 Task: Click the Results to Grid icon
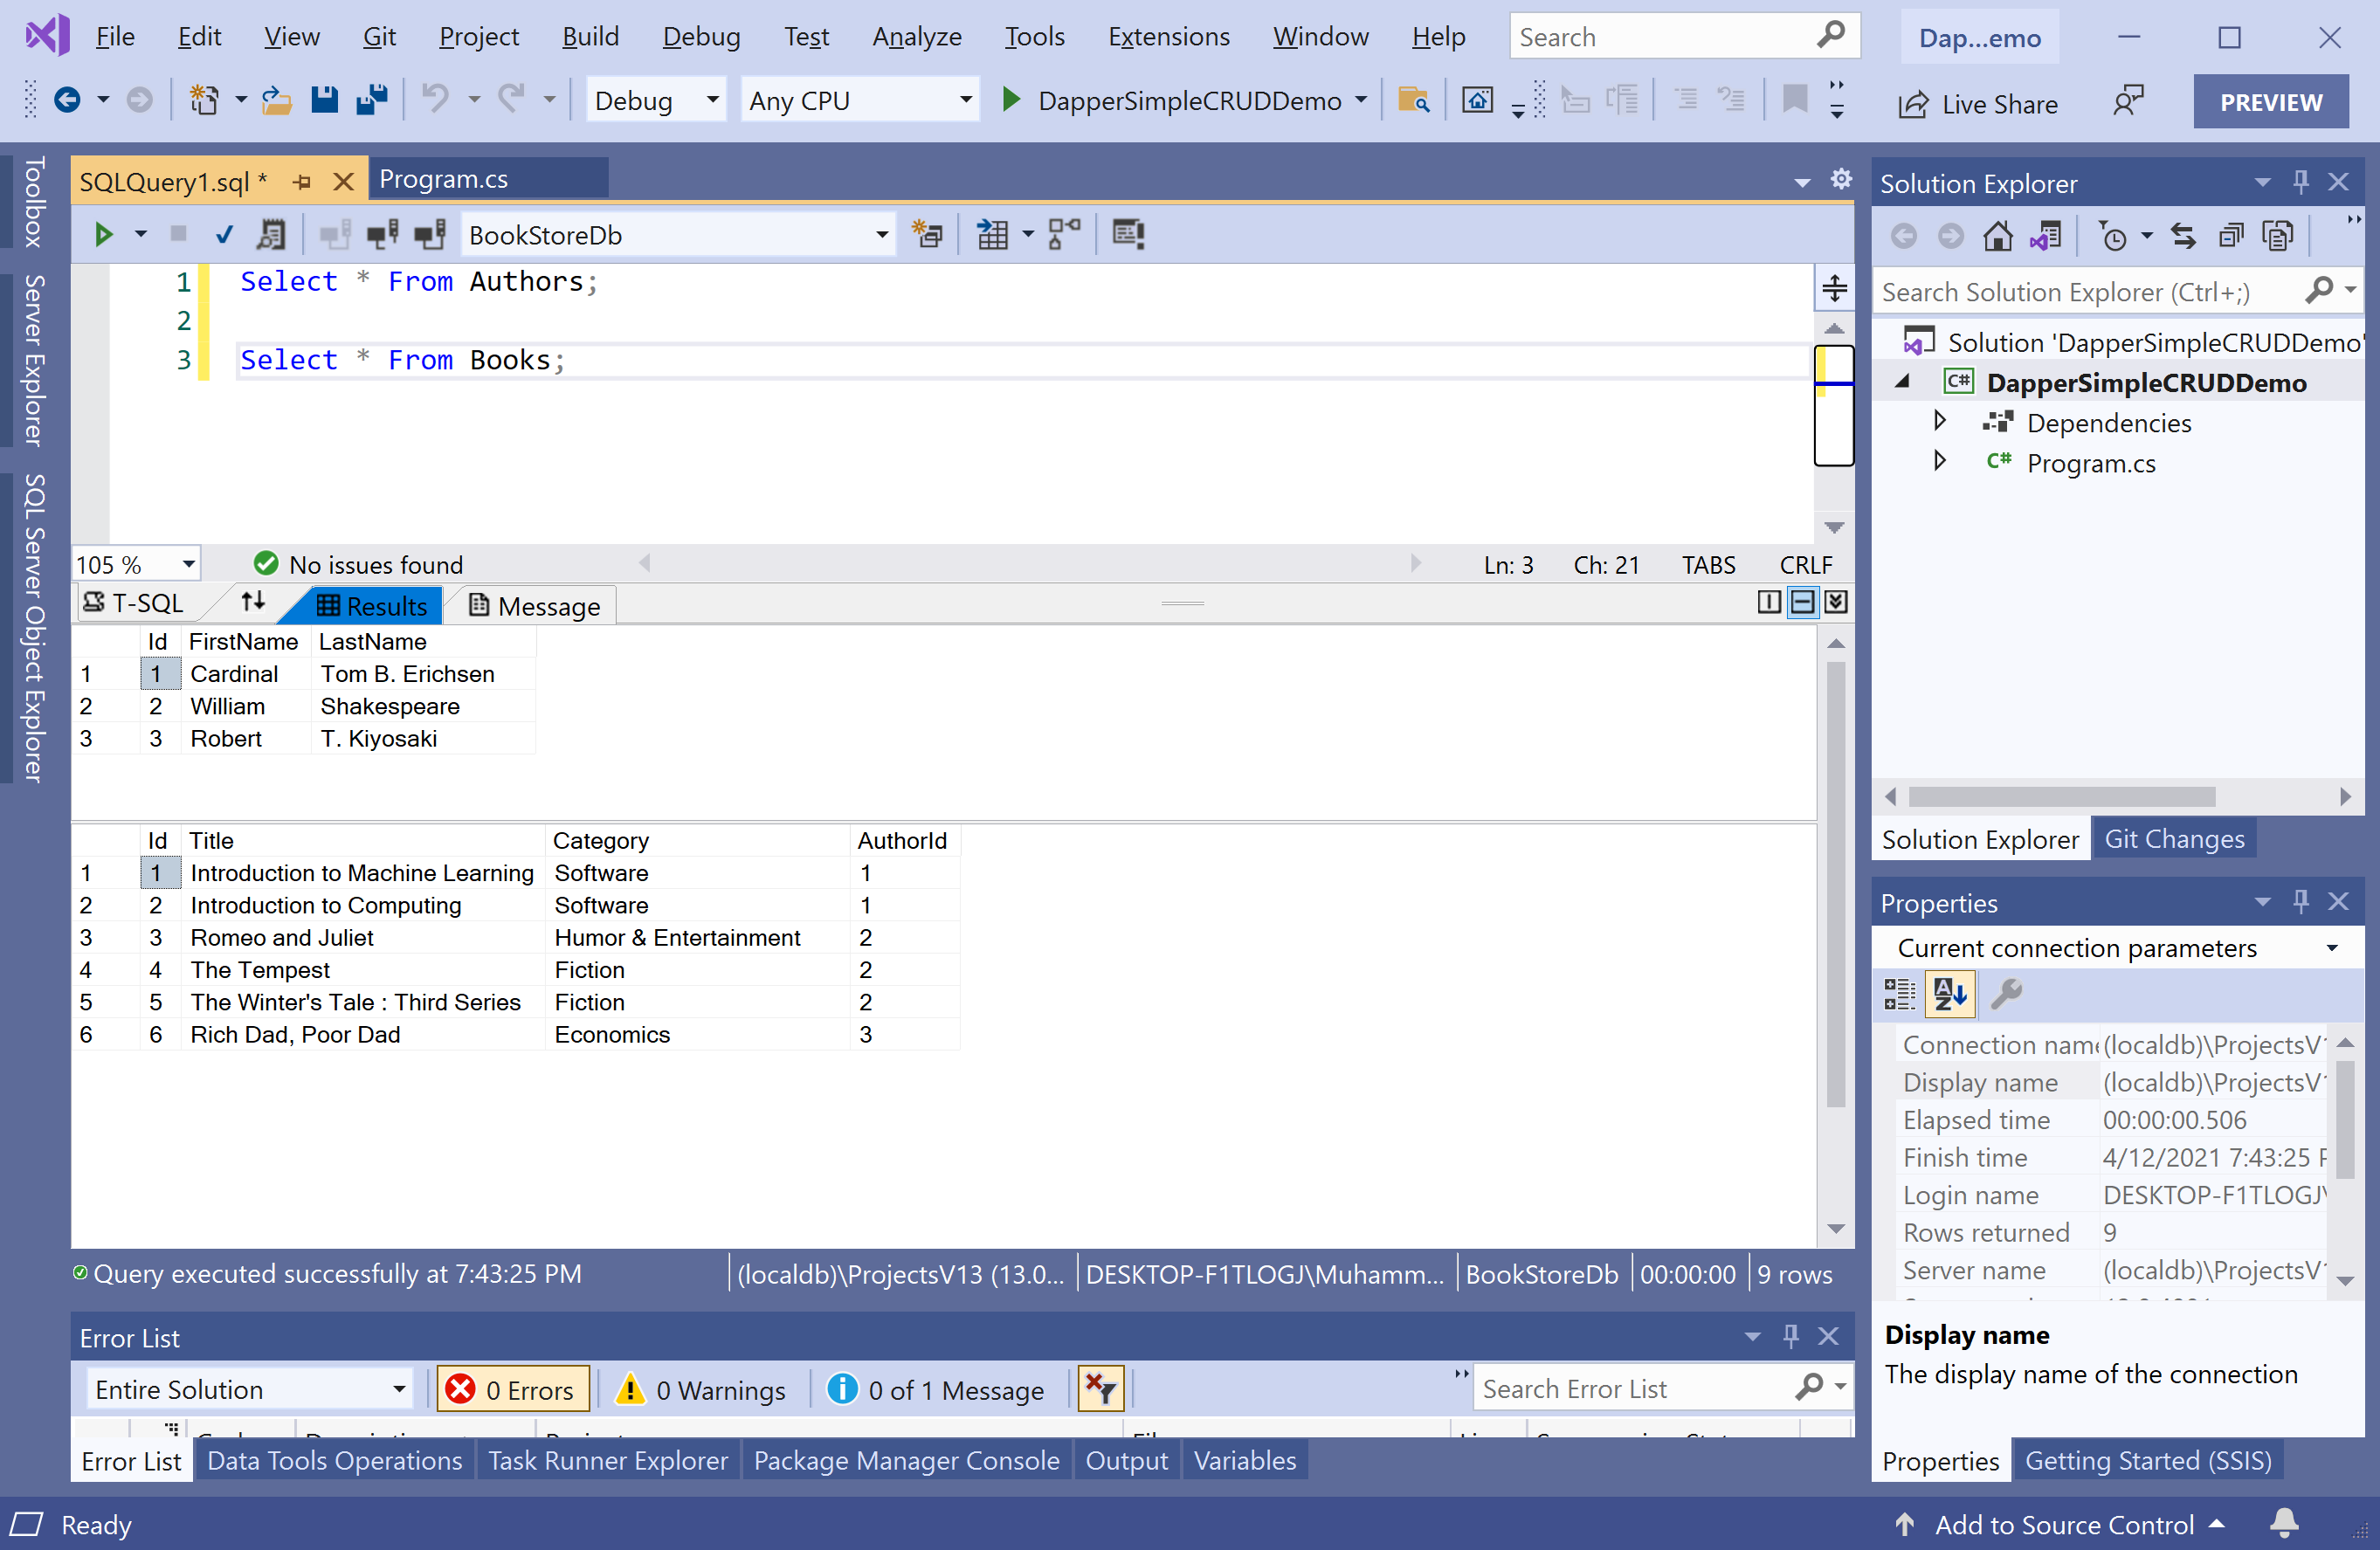pyautogui.click(x=992, y=234)
